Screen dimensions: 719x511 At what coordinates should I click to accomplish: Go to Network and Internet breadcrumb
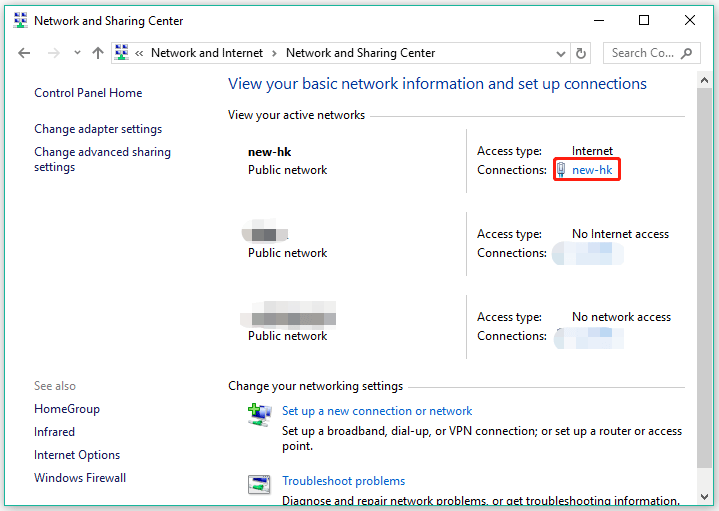tap(207, 53)
